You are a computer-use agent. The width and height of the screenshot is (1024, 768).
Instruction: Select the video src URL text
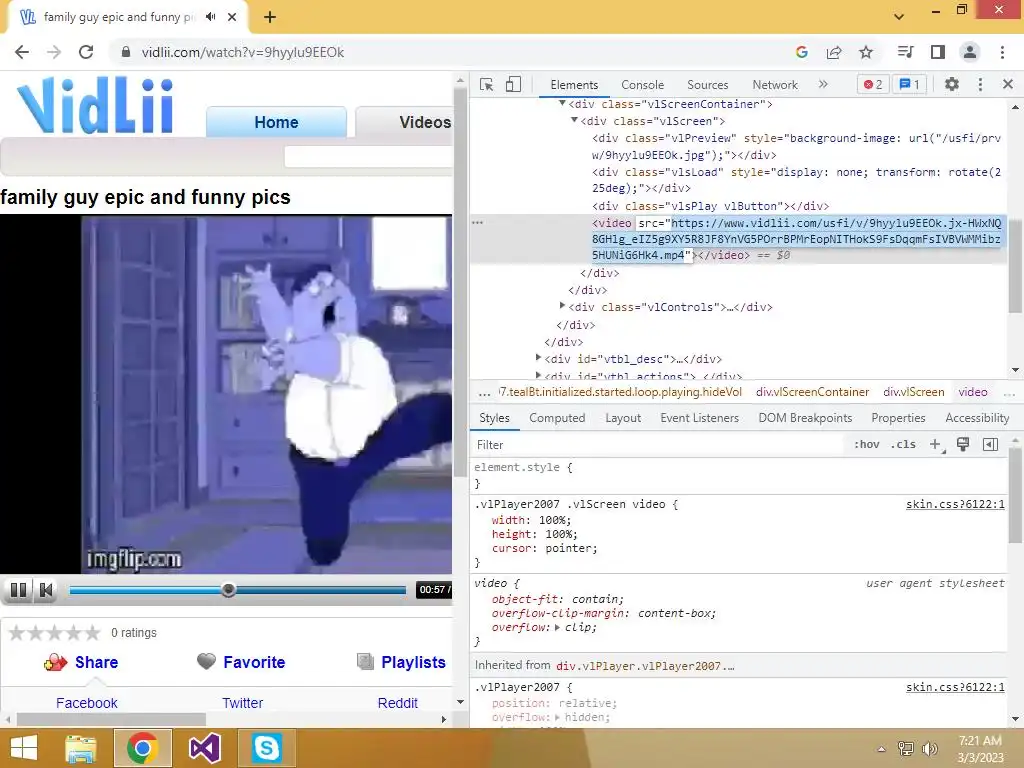[796, 239]
